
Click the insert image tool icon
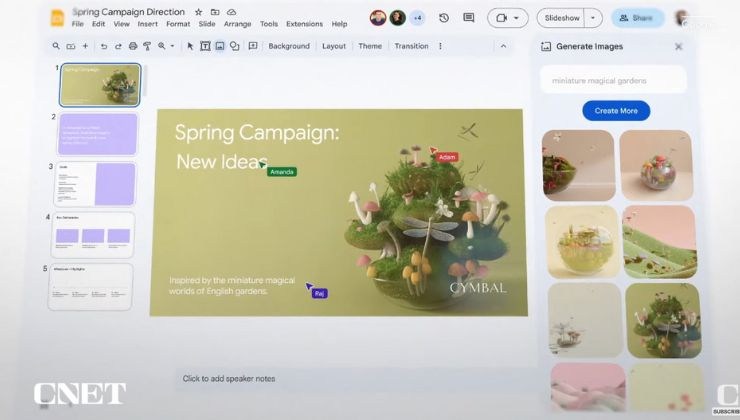click(x=219, y=46)
